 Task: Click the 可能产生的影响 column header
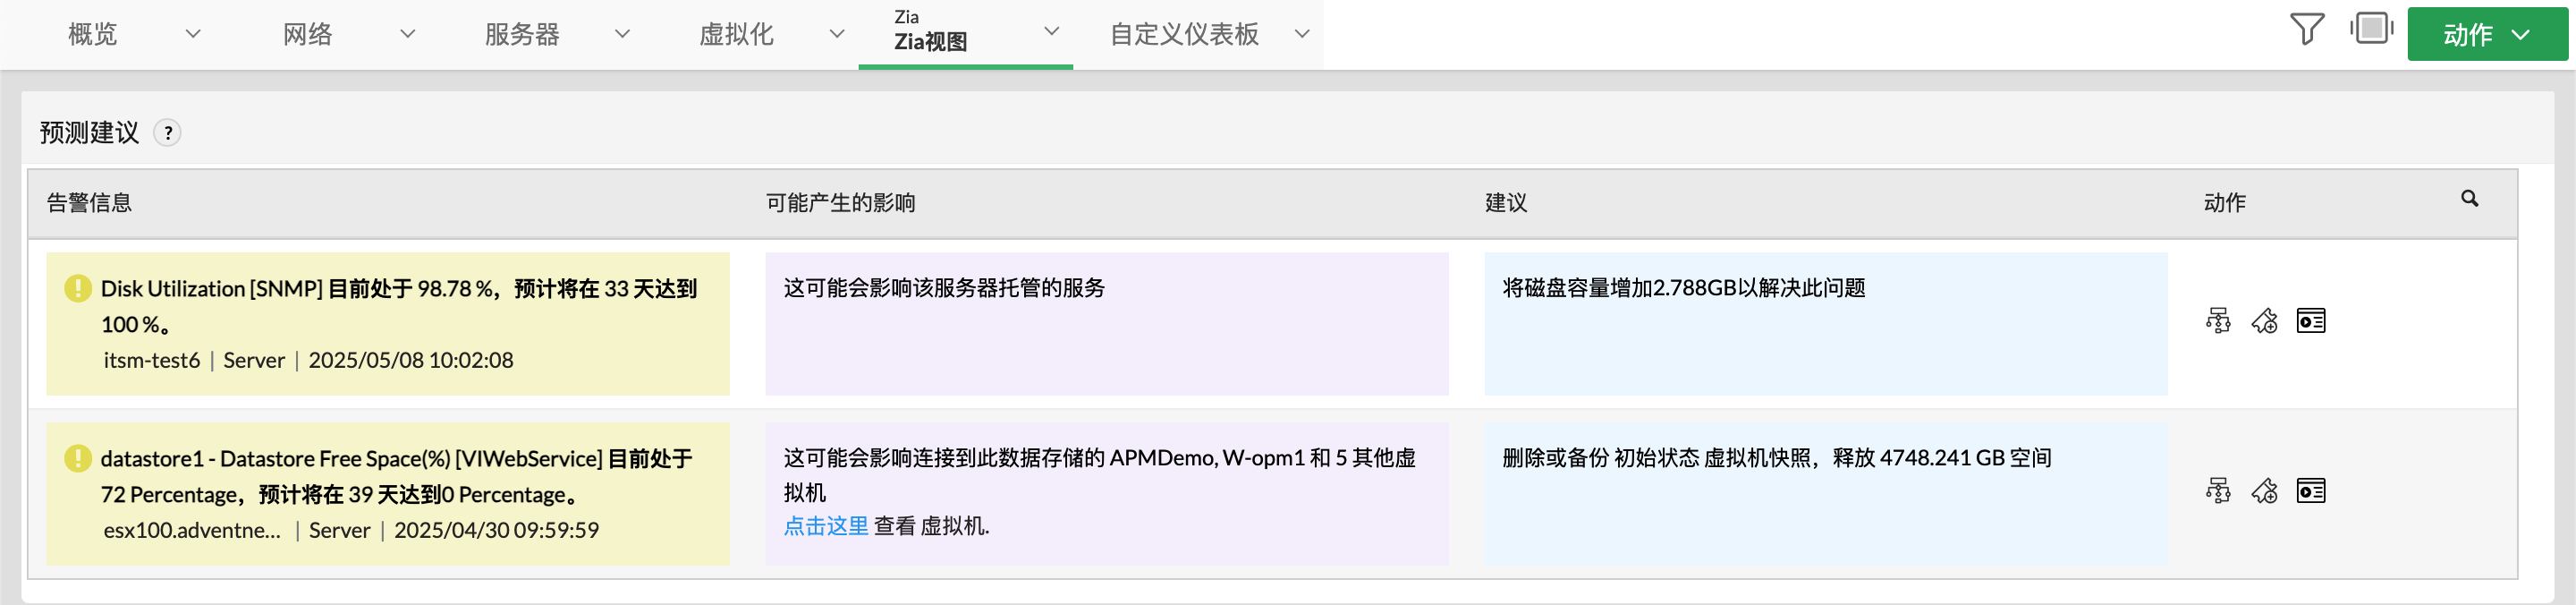[840, 203]
